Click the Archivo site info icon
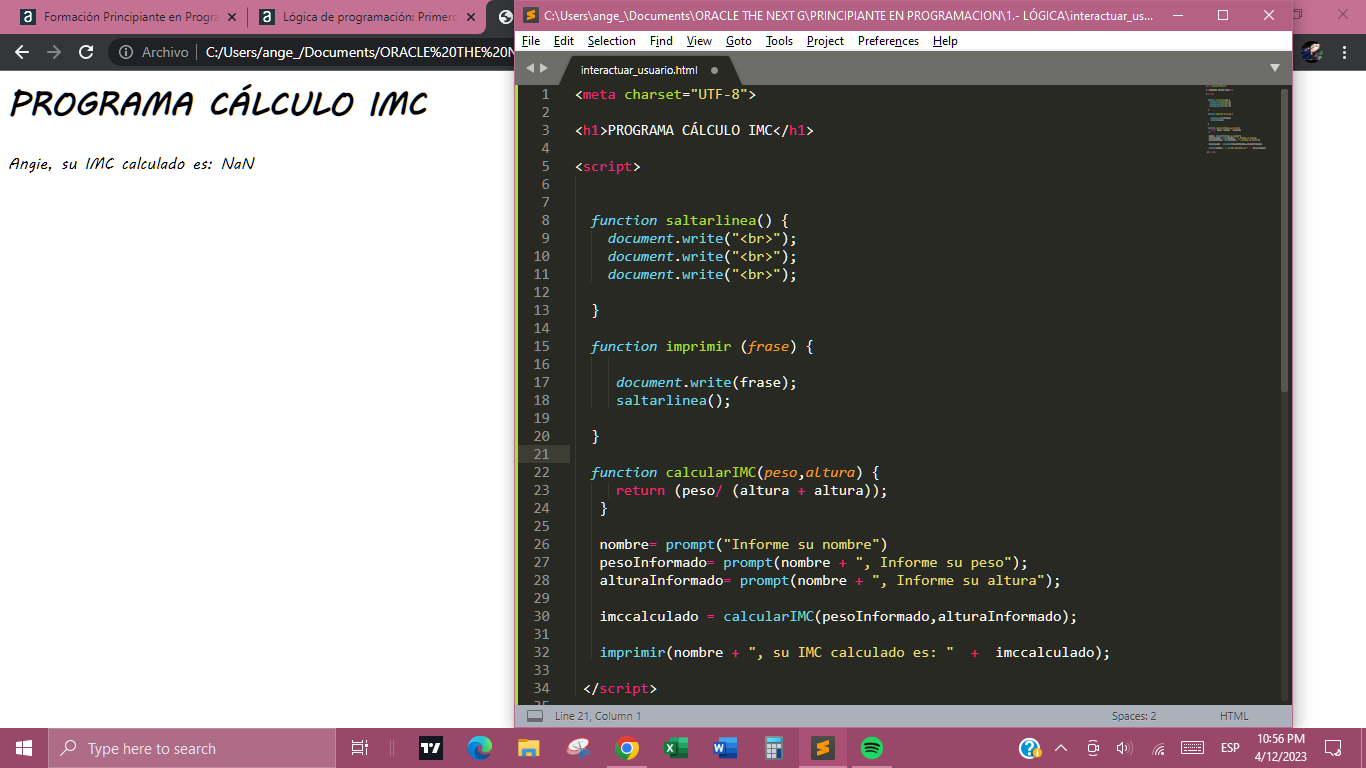The image size is (1366, 768). (x=126, y=52)
